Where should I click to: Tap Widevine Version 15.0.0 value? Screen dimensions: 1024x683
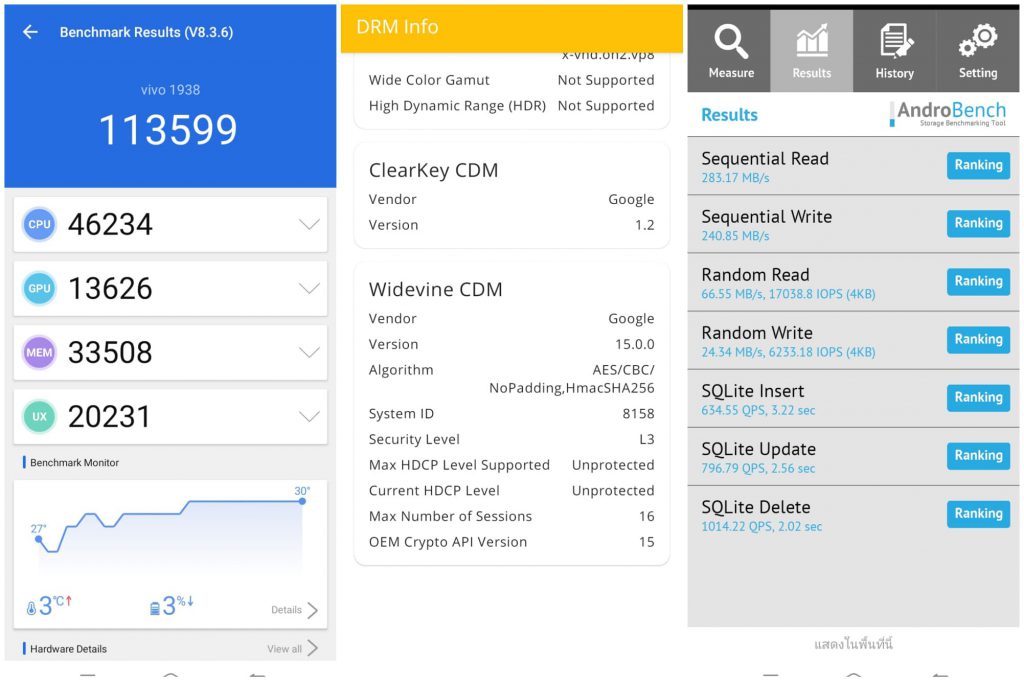coord(634,344)
